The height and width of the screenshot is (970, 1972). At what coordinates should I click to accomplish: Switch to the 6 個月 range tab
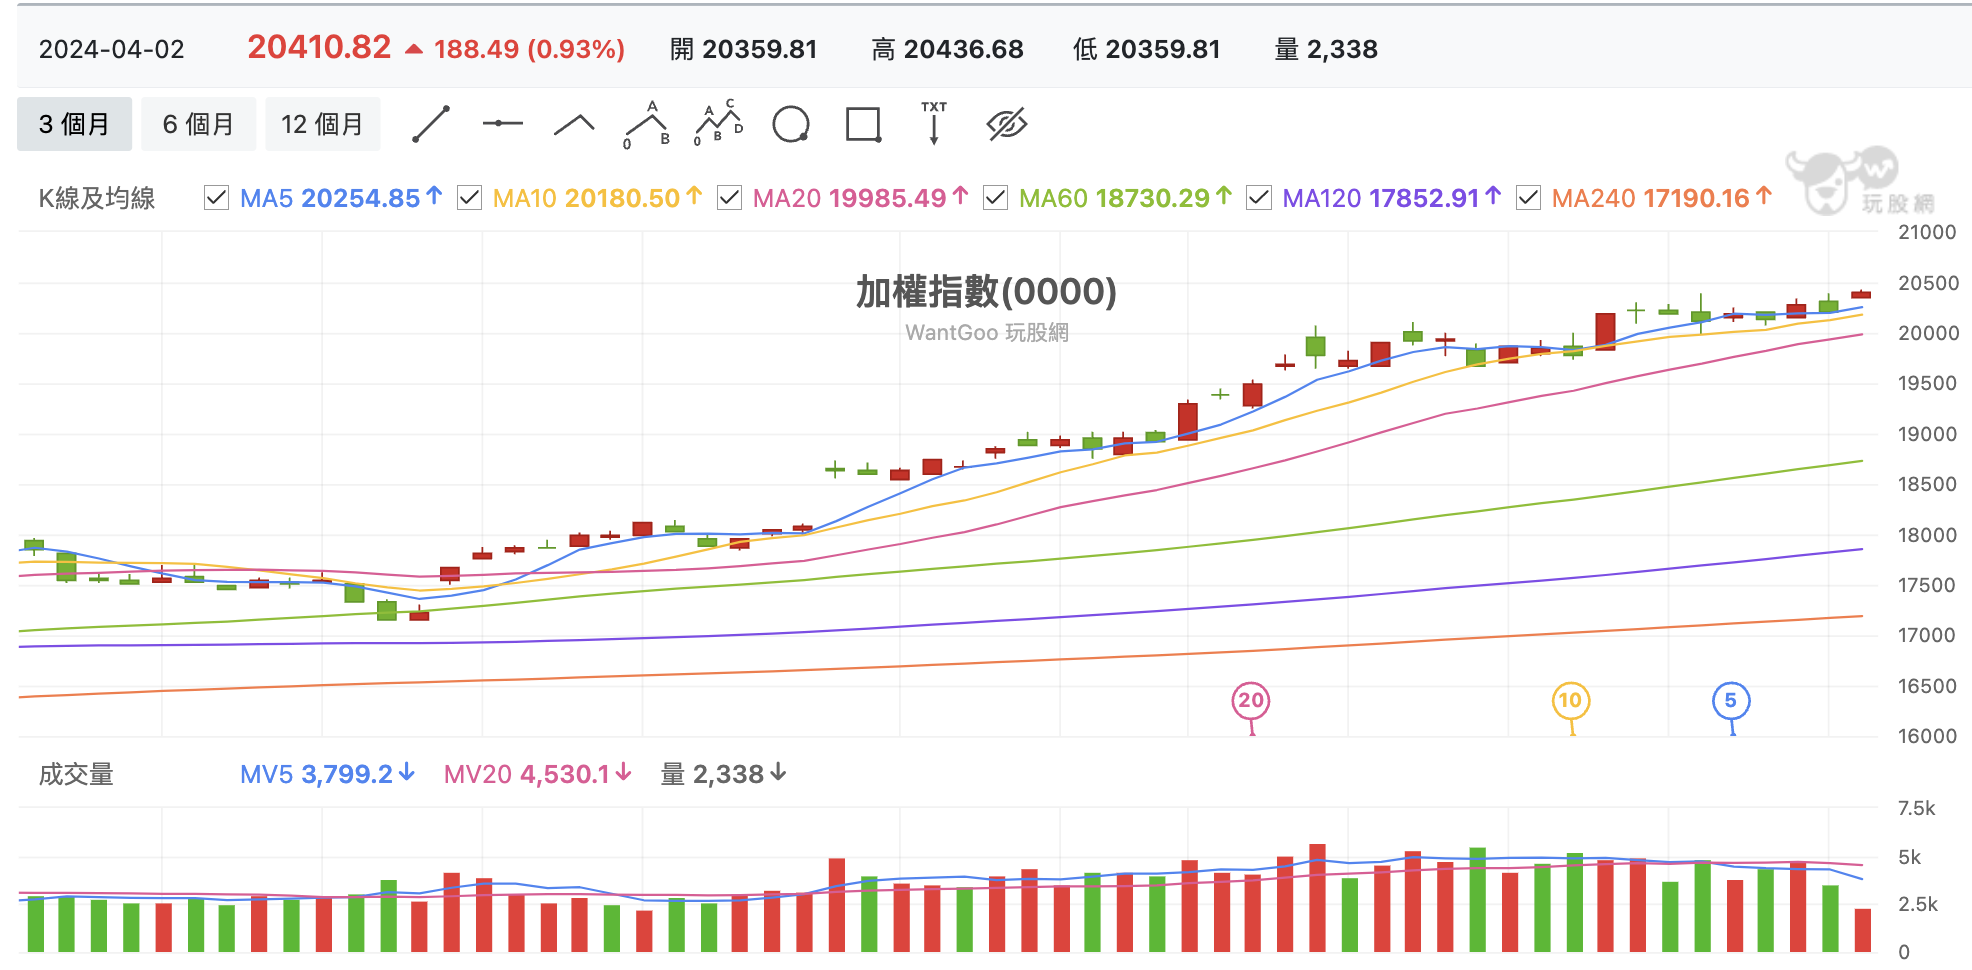pyautogui.click(x=198, y=124)
